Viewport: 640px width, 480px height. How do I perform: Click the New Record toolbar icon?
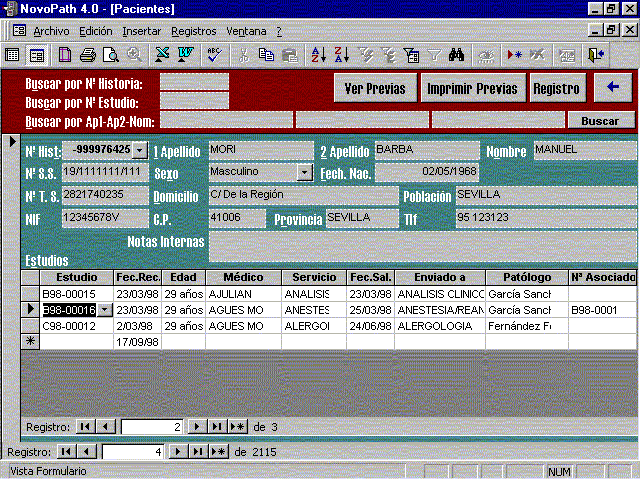click(514, 55)
